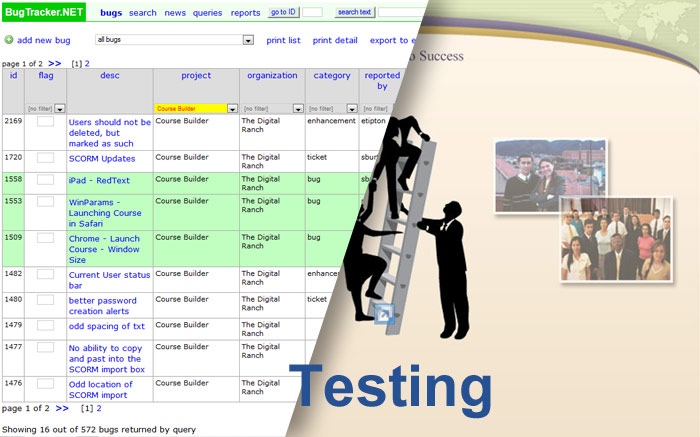Click the 'print detail' link

point(335,40)
